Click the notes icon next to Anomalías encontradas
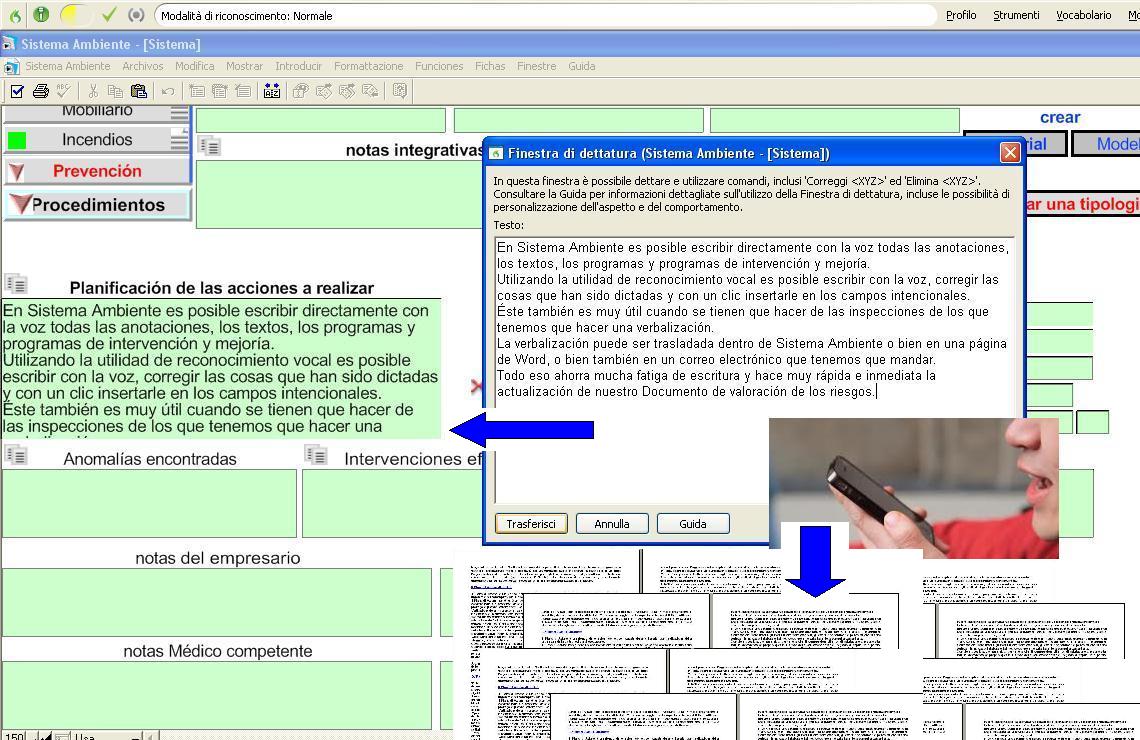Image resolution: width=1140 pixels, height=740 pixels. [x=16, y=458]
